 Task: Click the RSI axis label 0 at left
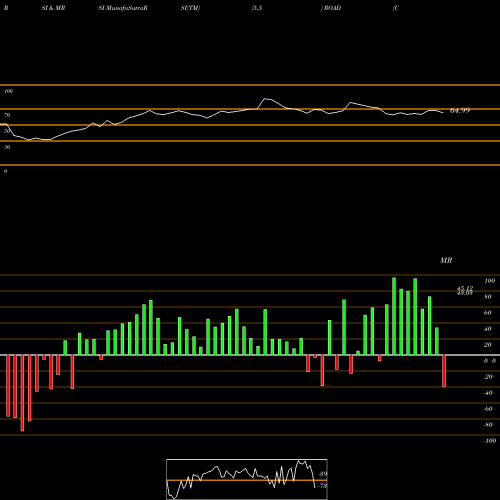[x=5, y=171]
